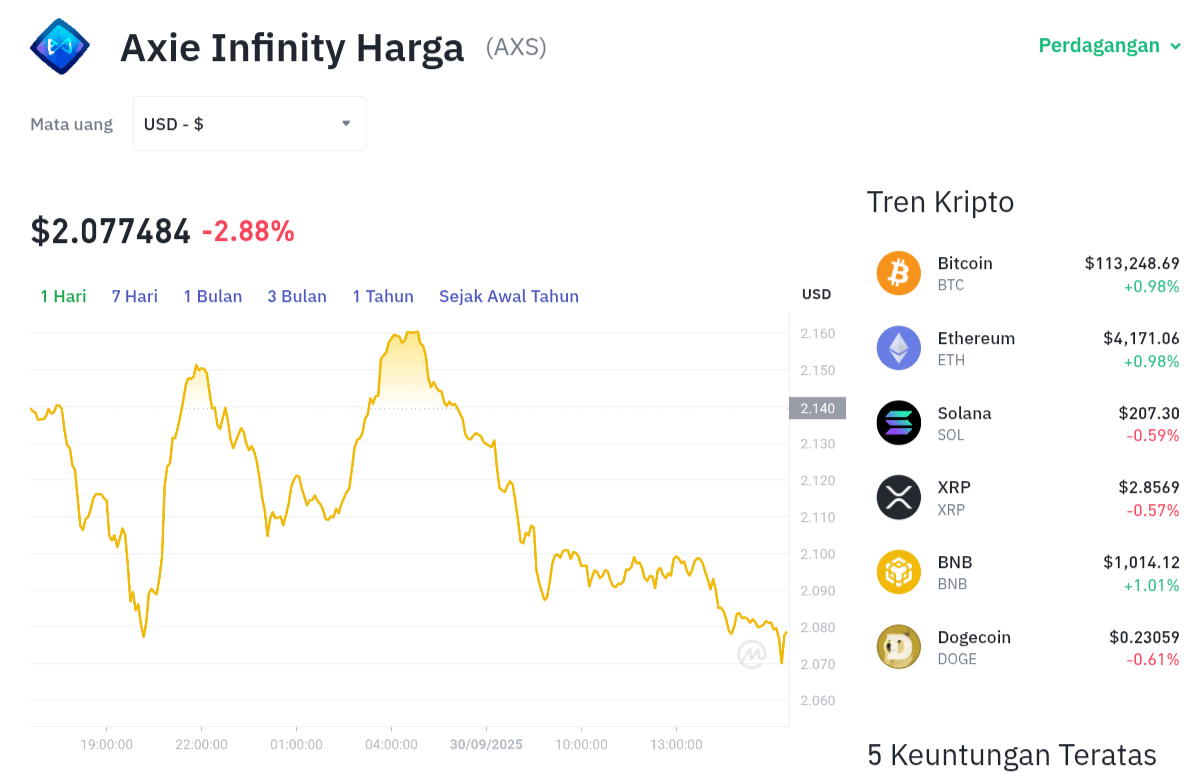Open the Bitcoin name link
Viewport: 1192px width, 777px height.
pyautogui.click(x=965, y=263)
